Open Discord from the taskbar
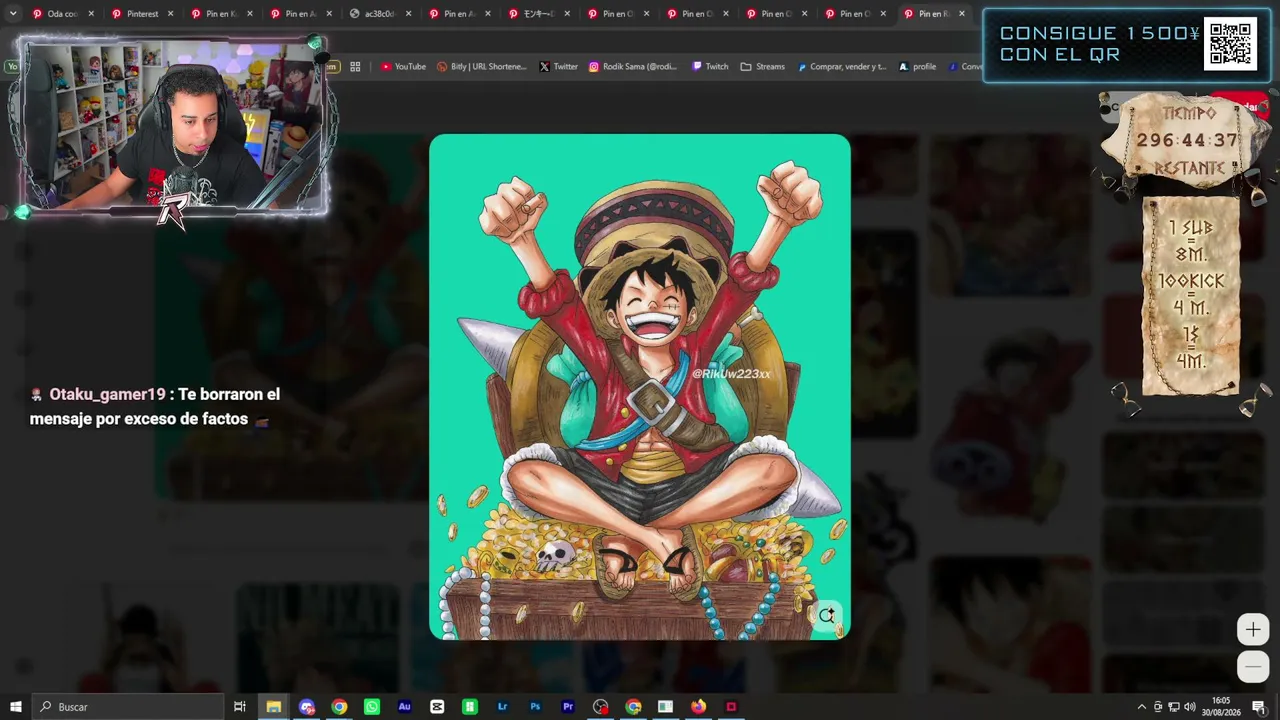Screen dimensions: 1280x720 (307, 707)
